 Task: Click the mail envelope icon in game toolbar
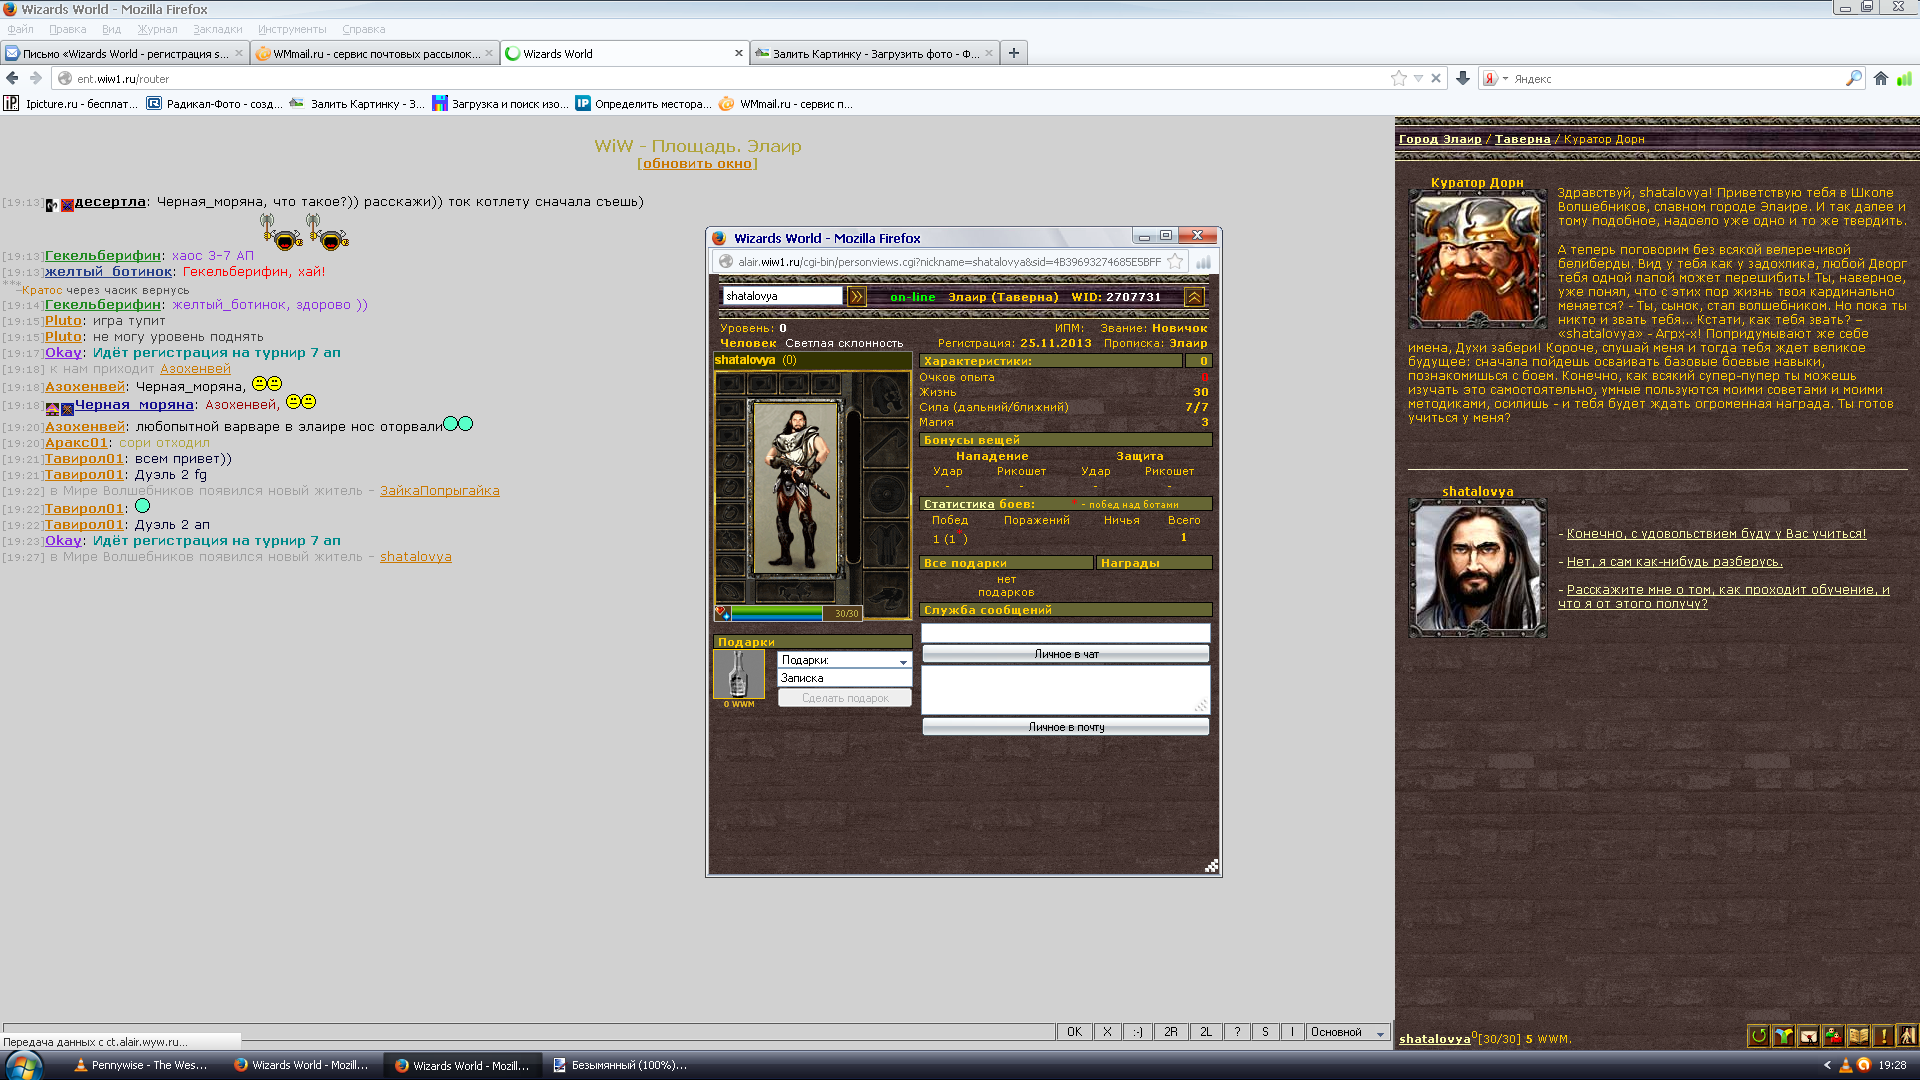pyautogui.click(x=1808, y=1036)
